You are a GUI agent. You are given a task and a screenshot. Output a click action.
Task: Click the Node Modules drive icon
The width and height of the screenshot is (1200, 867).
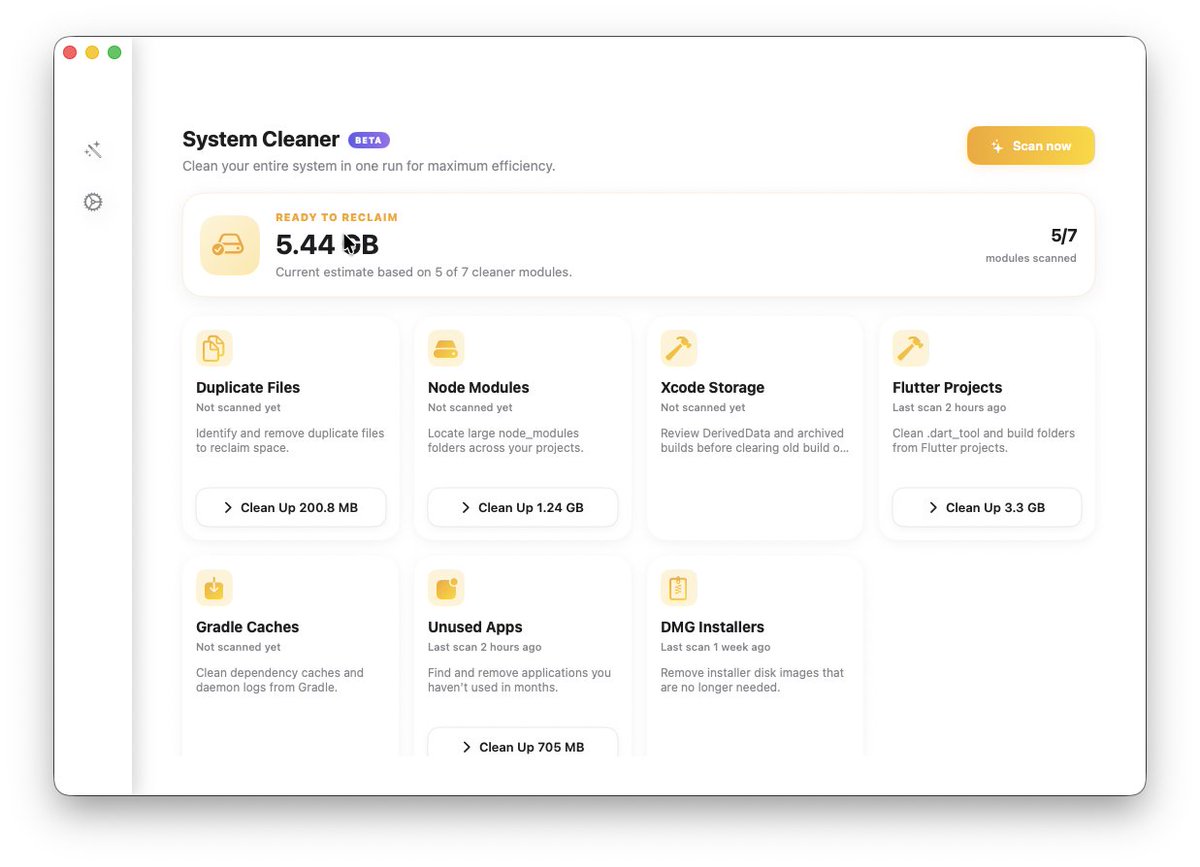tap(446, 348)
